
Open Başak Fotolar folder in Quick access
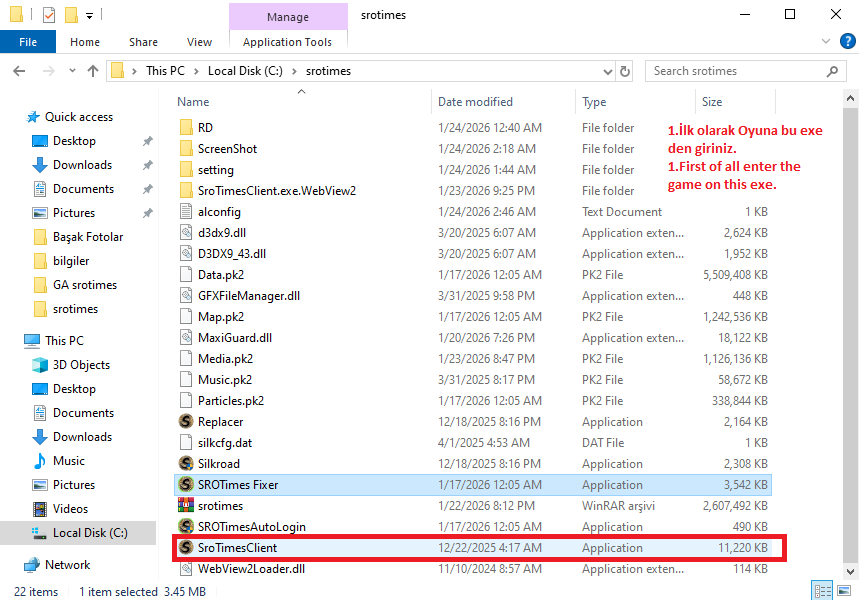click(x=78, y=237)
